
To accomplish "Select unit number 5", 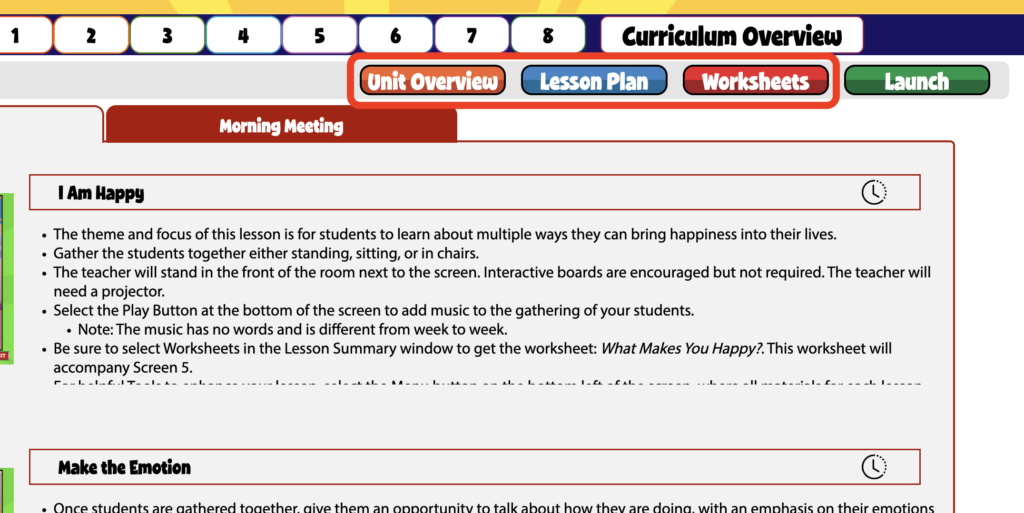I will (319, 35).
